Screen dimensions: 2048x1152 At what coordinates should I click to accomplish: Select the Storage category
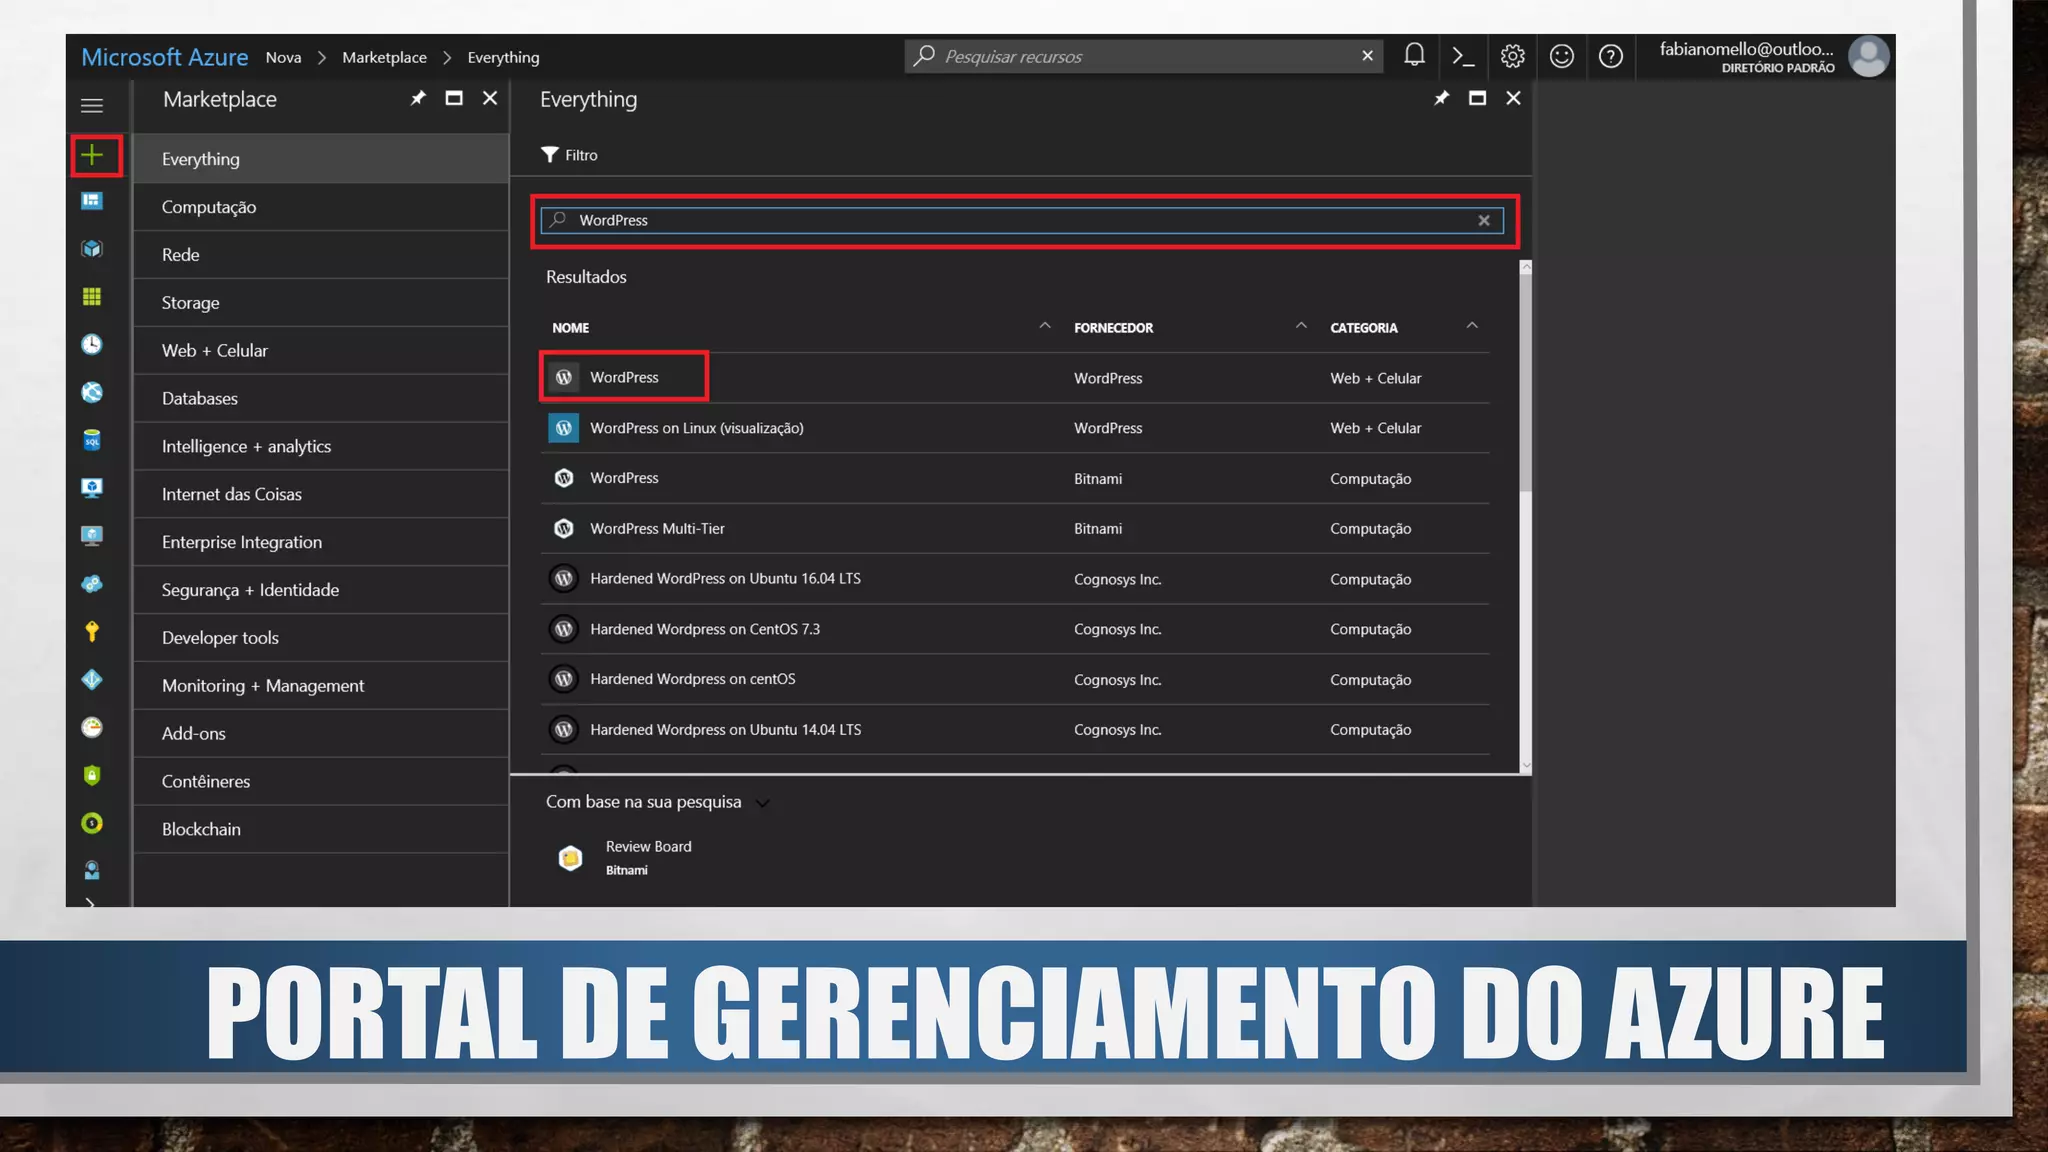click(321, 303)
